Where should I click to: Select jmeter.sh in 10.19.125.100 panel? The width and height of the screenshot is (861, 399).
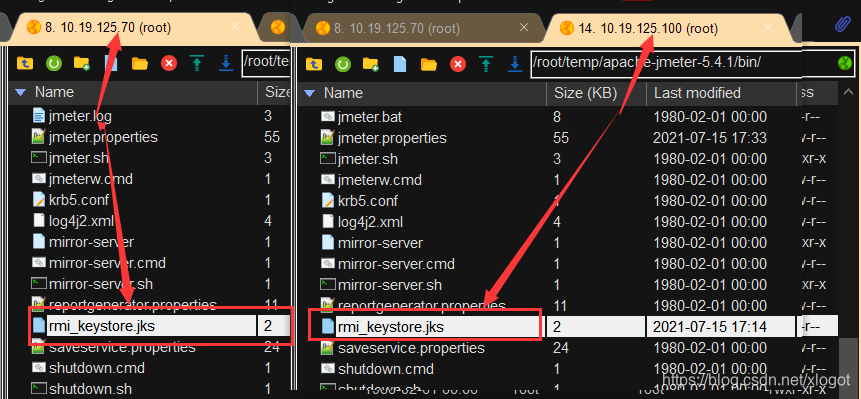(x=367, y=159)
